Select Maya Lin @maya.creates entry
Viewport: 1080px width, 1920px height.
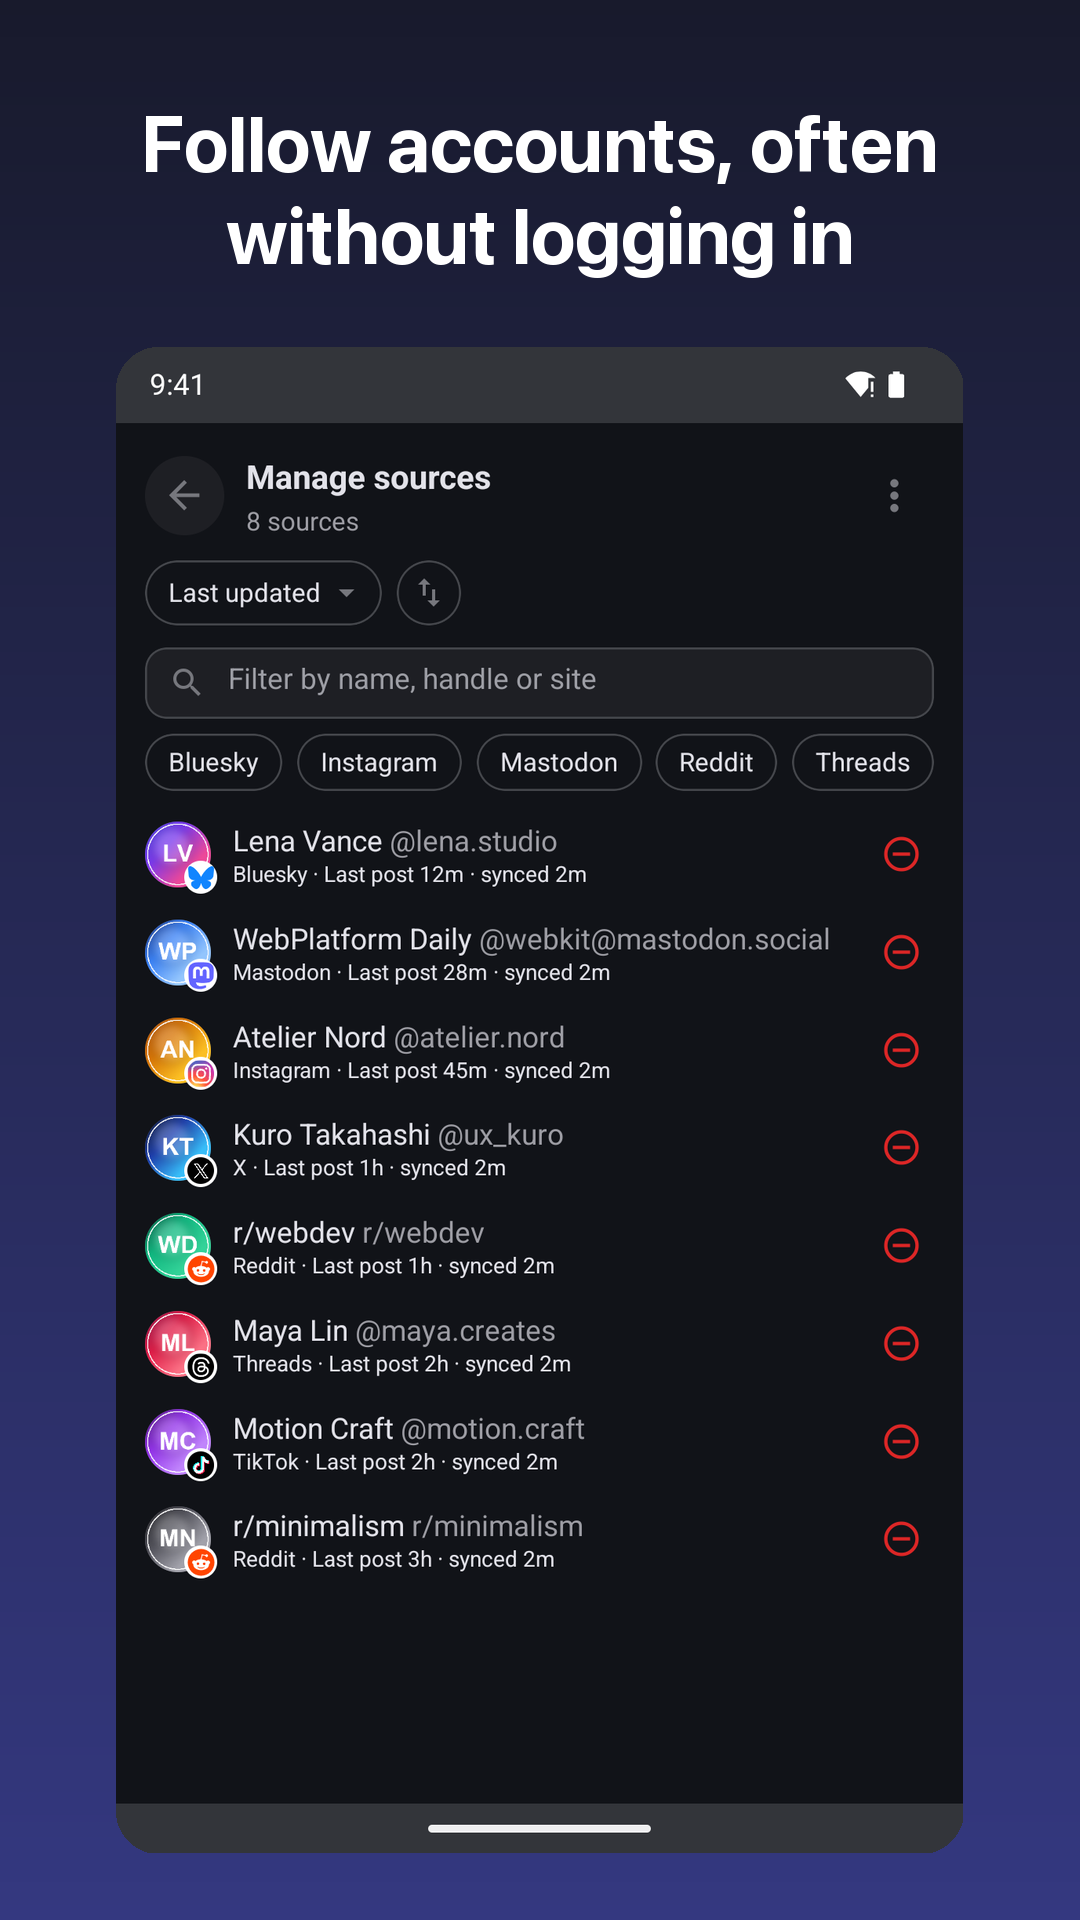[x=394, y=1331]
